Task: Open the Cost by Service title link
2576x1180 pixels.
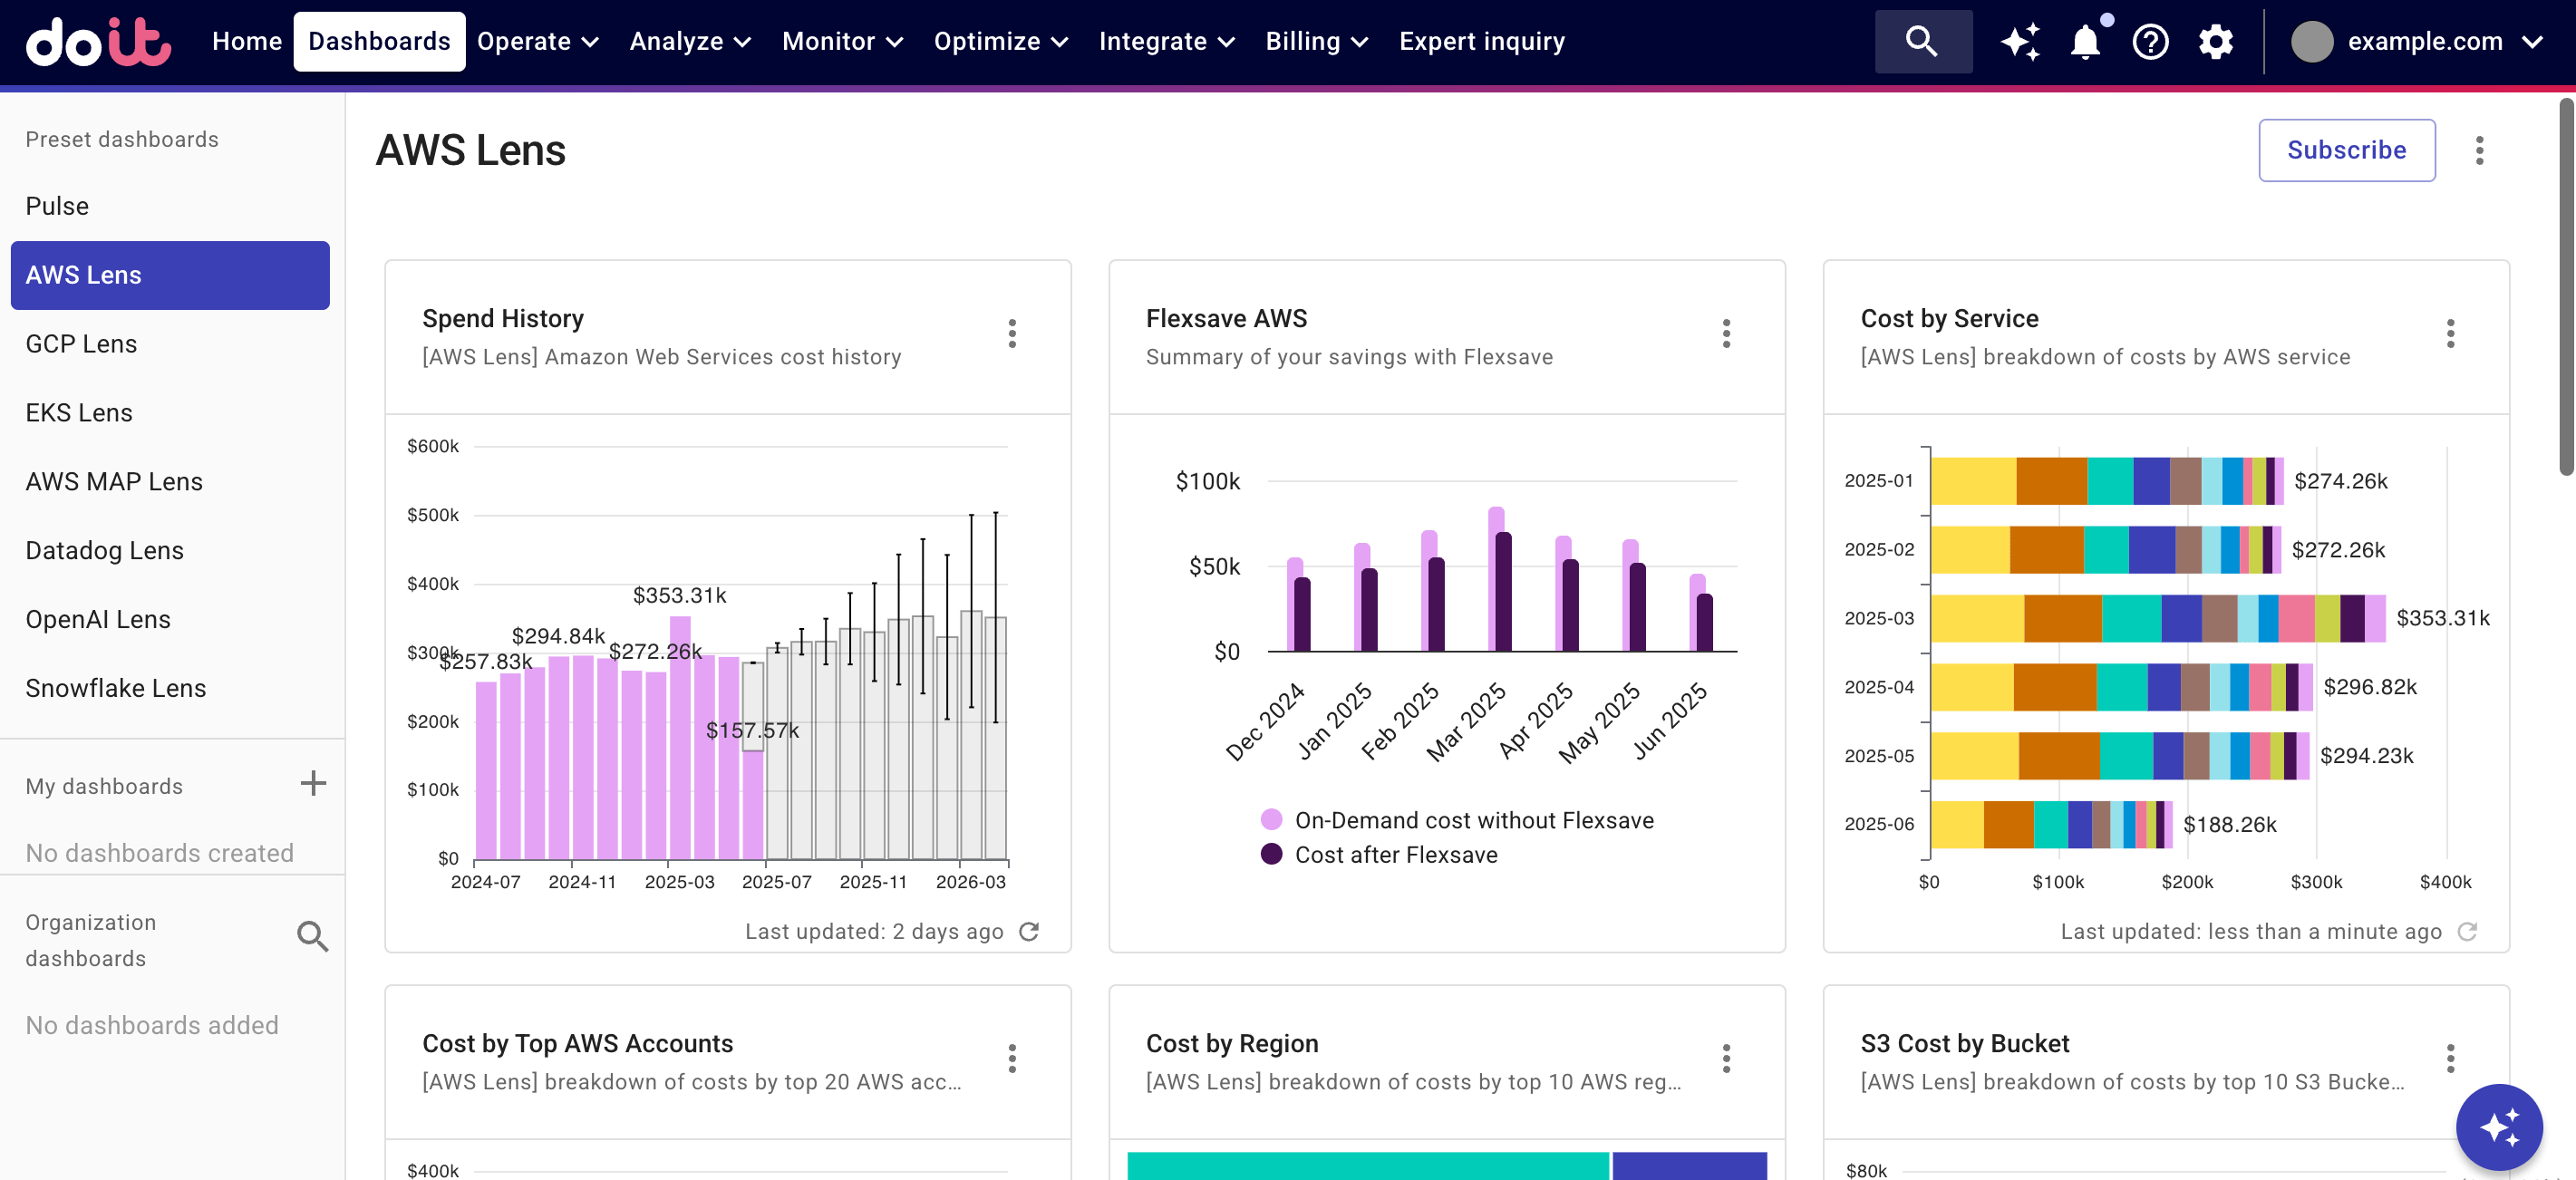Action: click(x=1949, y=318)
